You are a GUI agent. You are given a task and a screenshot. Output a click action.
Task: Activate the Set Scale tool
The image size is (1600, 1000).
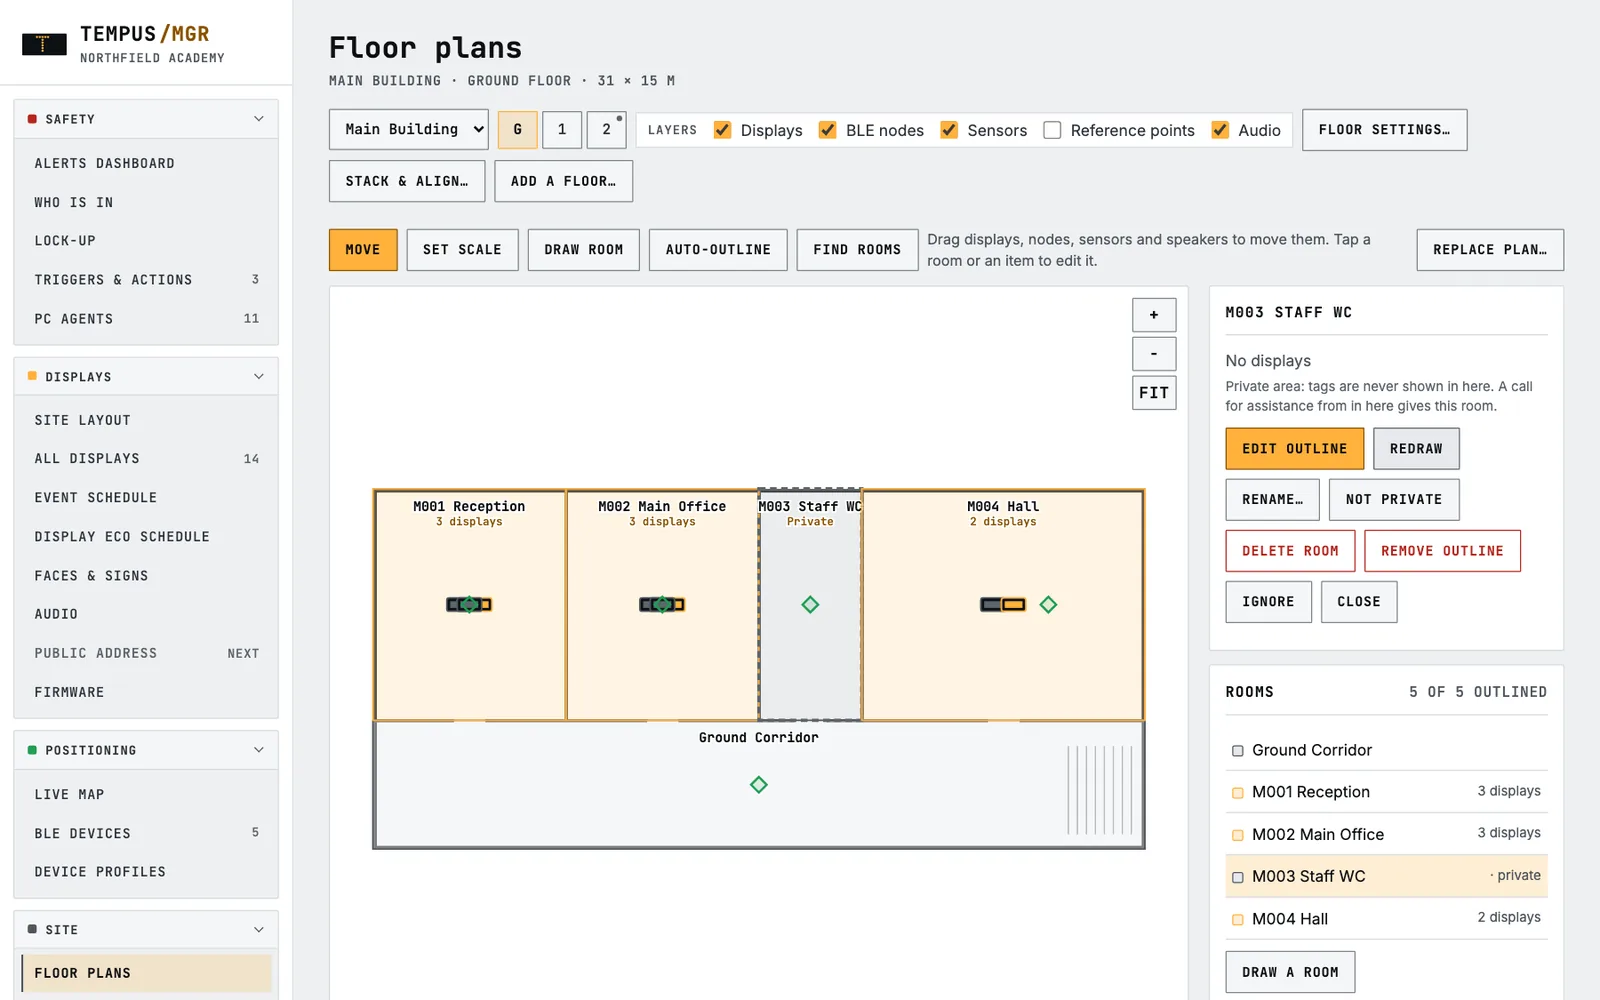coord(462,250)
